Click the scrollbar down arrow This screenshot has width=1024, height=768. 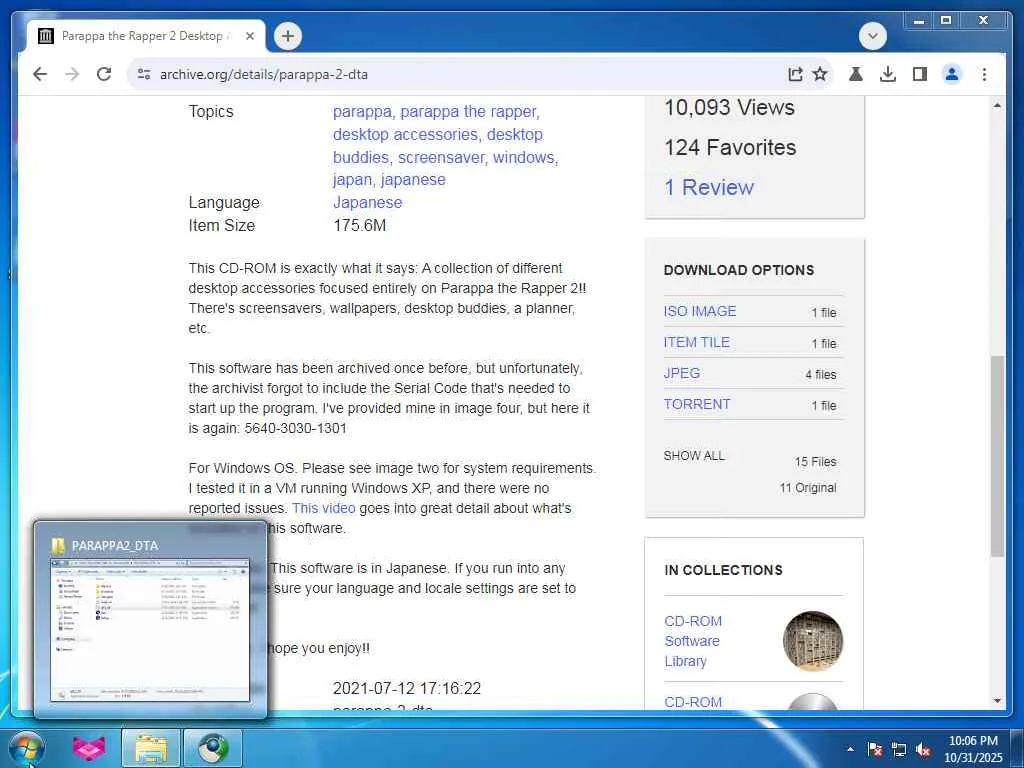[x=997, y=701]
